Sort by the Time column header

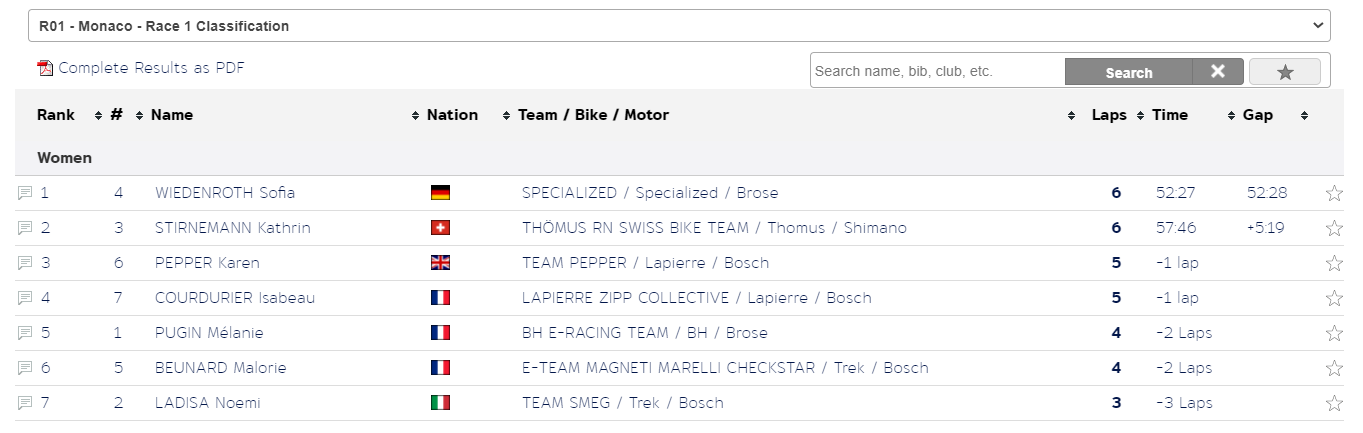(1170, 115)
